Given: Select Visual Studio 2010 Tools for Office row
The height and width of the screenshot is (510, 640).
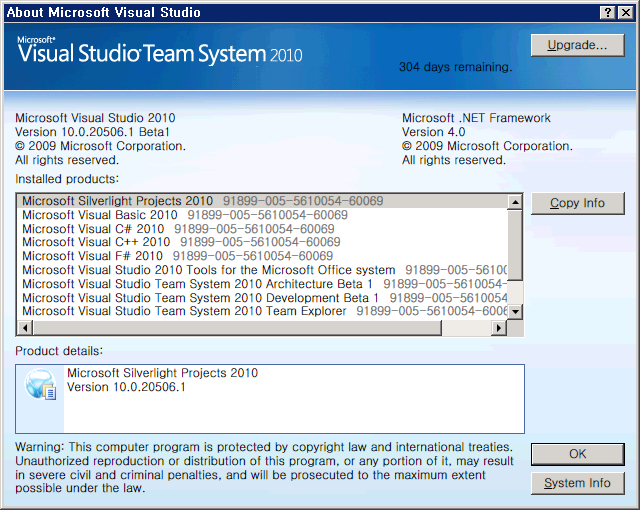Looking at the screenshot, I should coord(262,270).
